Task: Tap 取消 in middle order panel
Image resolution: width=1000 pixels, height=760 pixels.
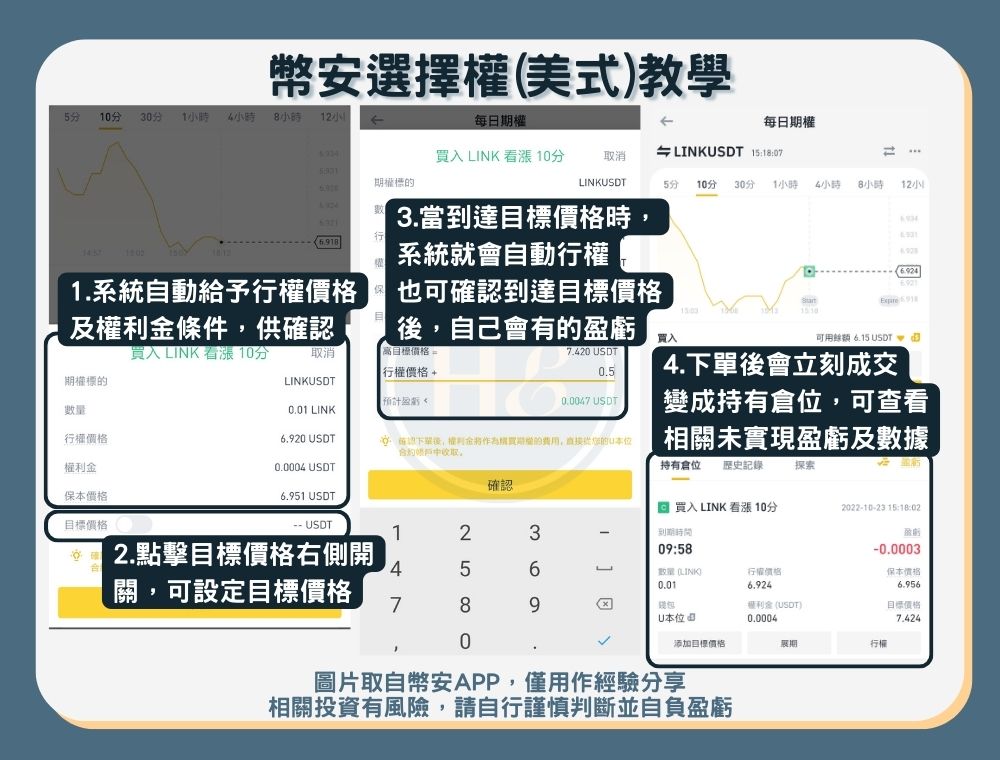Action: (x=615, y=156)
